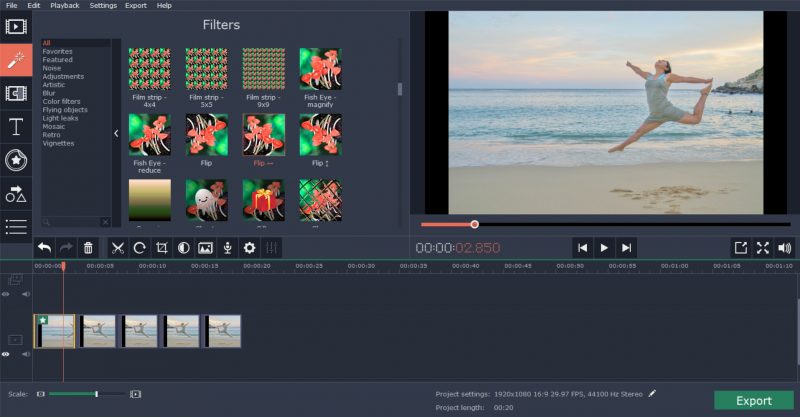800x417 pixels.
Task: Open clip properties gear icon
Action: tap(249, 248)
